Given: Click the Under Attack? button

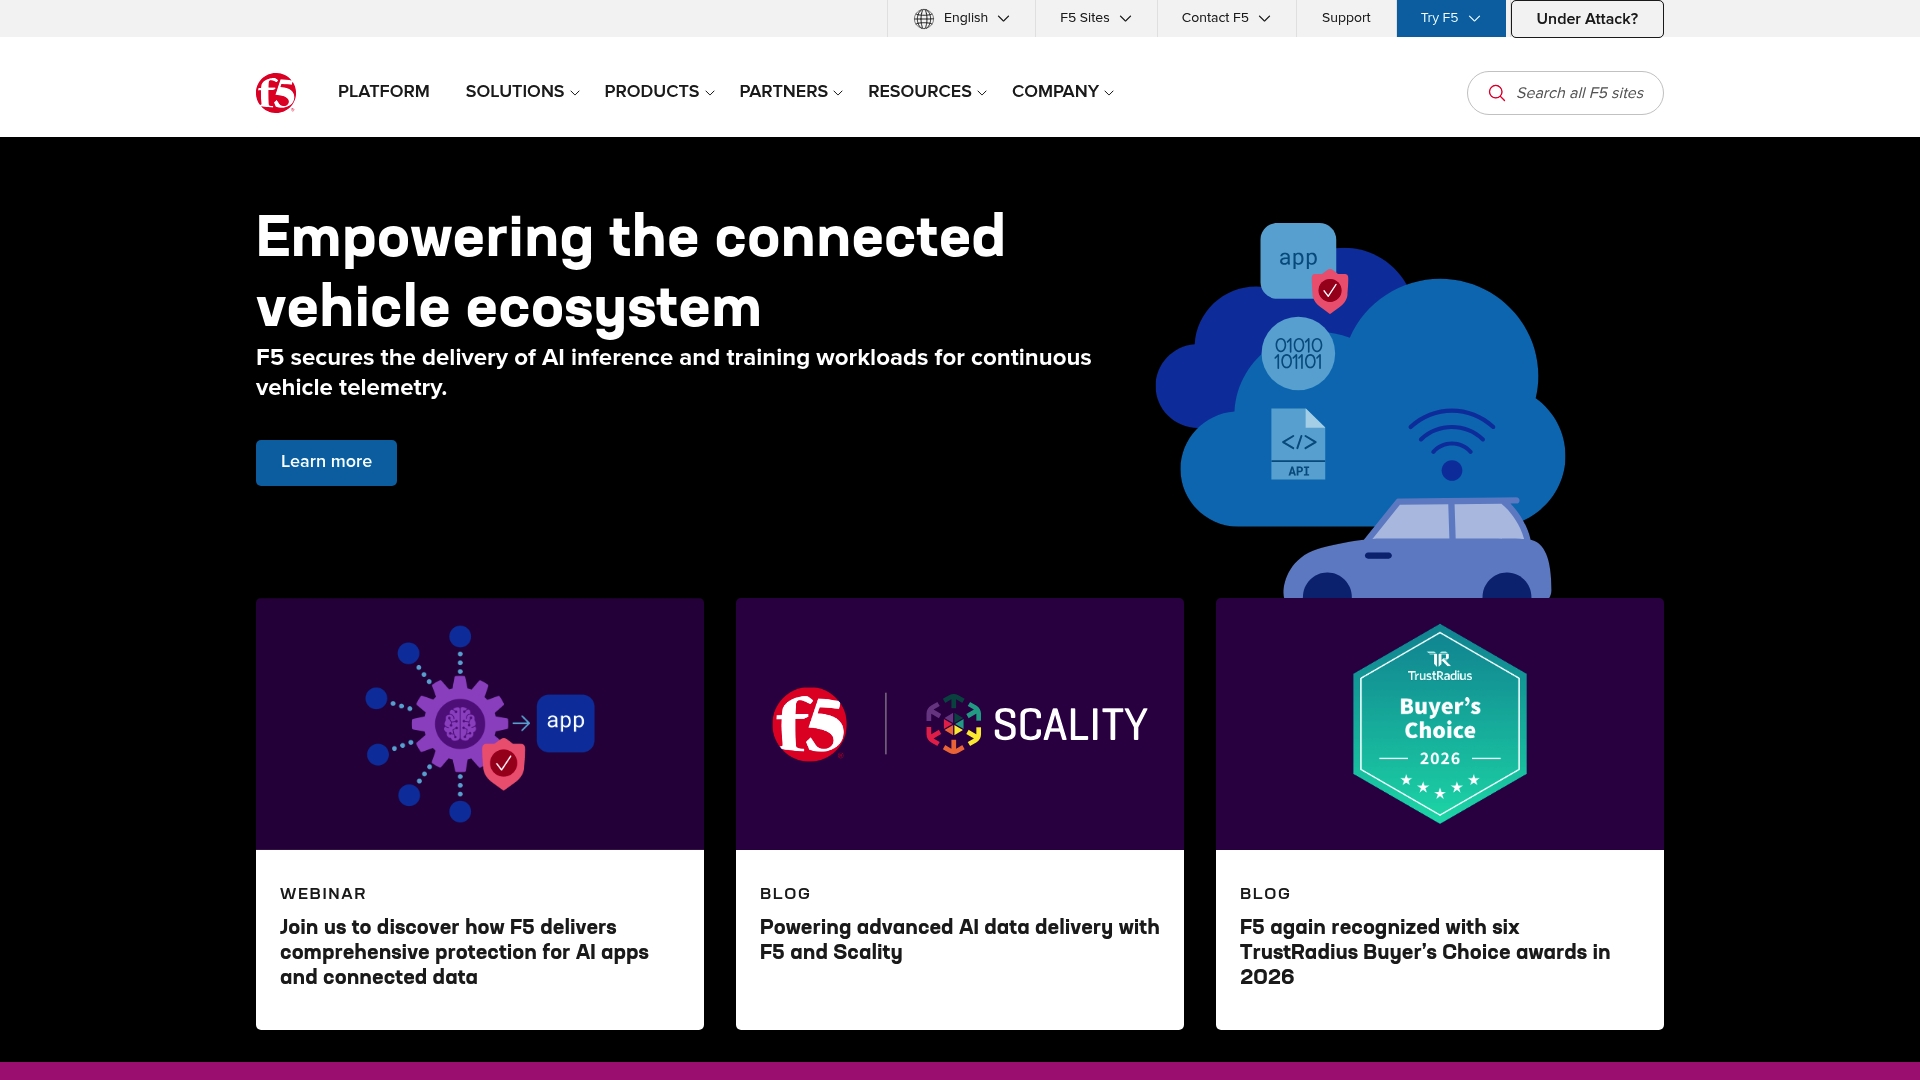Looking at the screenshot, I should click(1586, 18).
